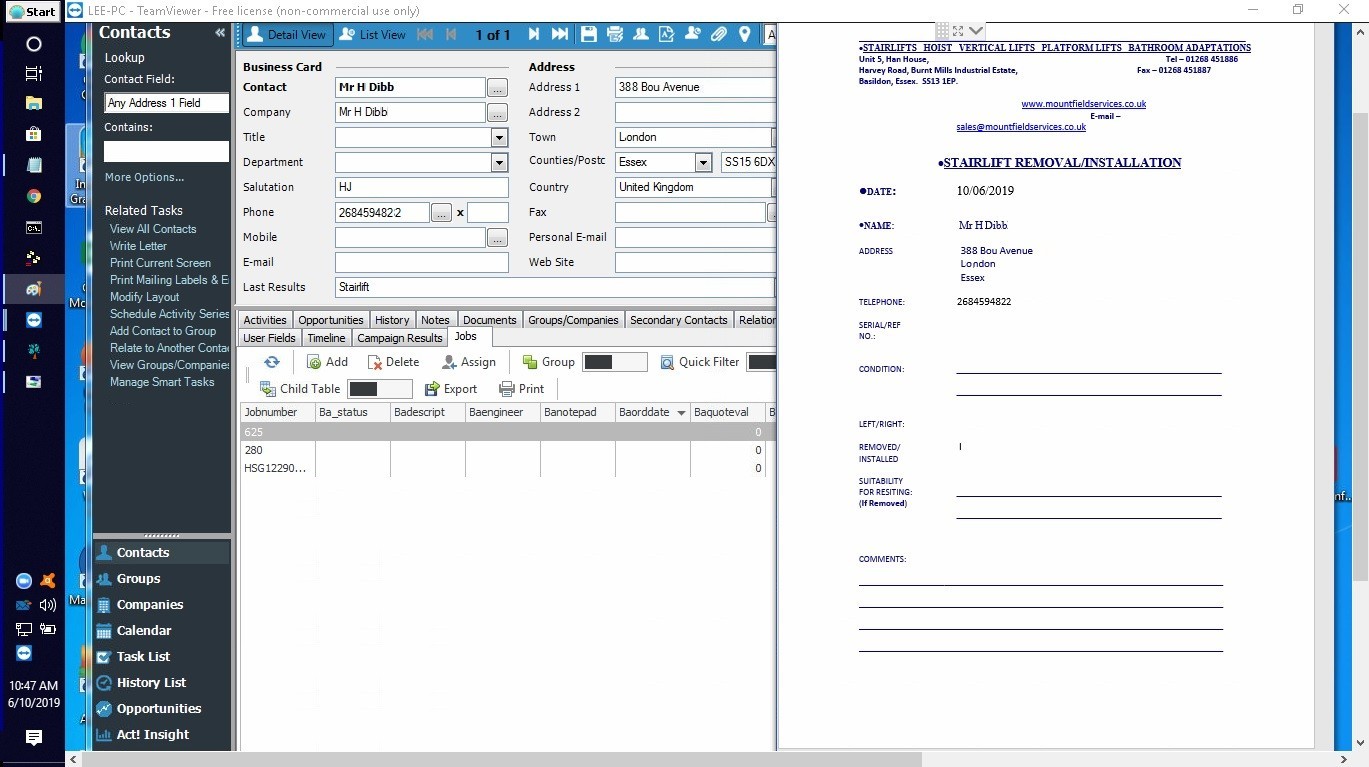Open the Opportunities tab
The height and width of the screenshot is (767, 1369).
[331, 320]
